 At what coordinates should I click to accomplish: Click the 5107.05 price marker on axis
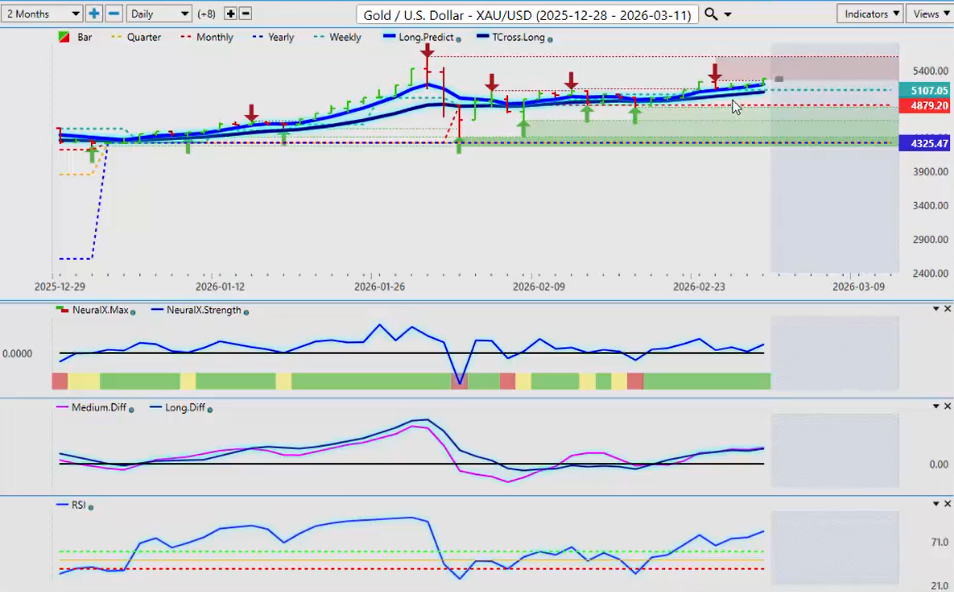click(923, 91)
